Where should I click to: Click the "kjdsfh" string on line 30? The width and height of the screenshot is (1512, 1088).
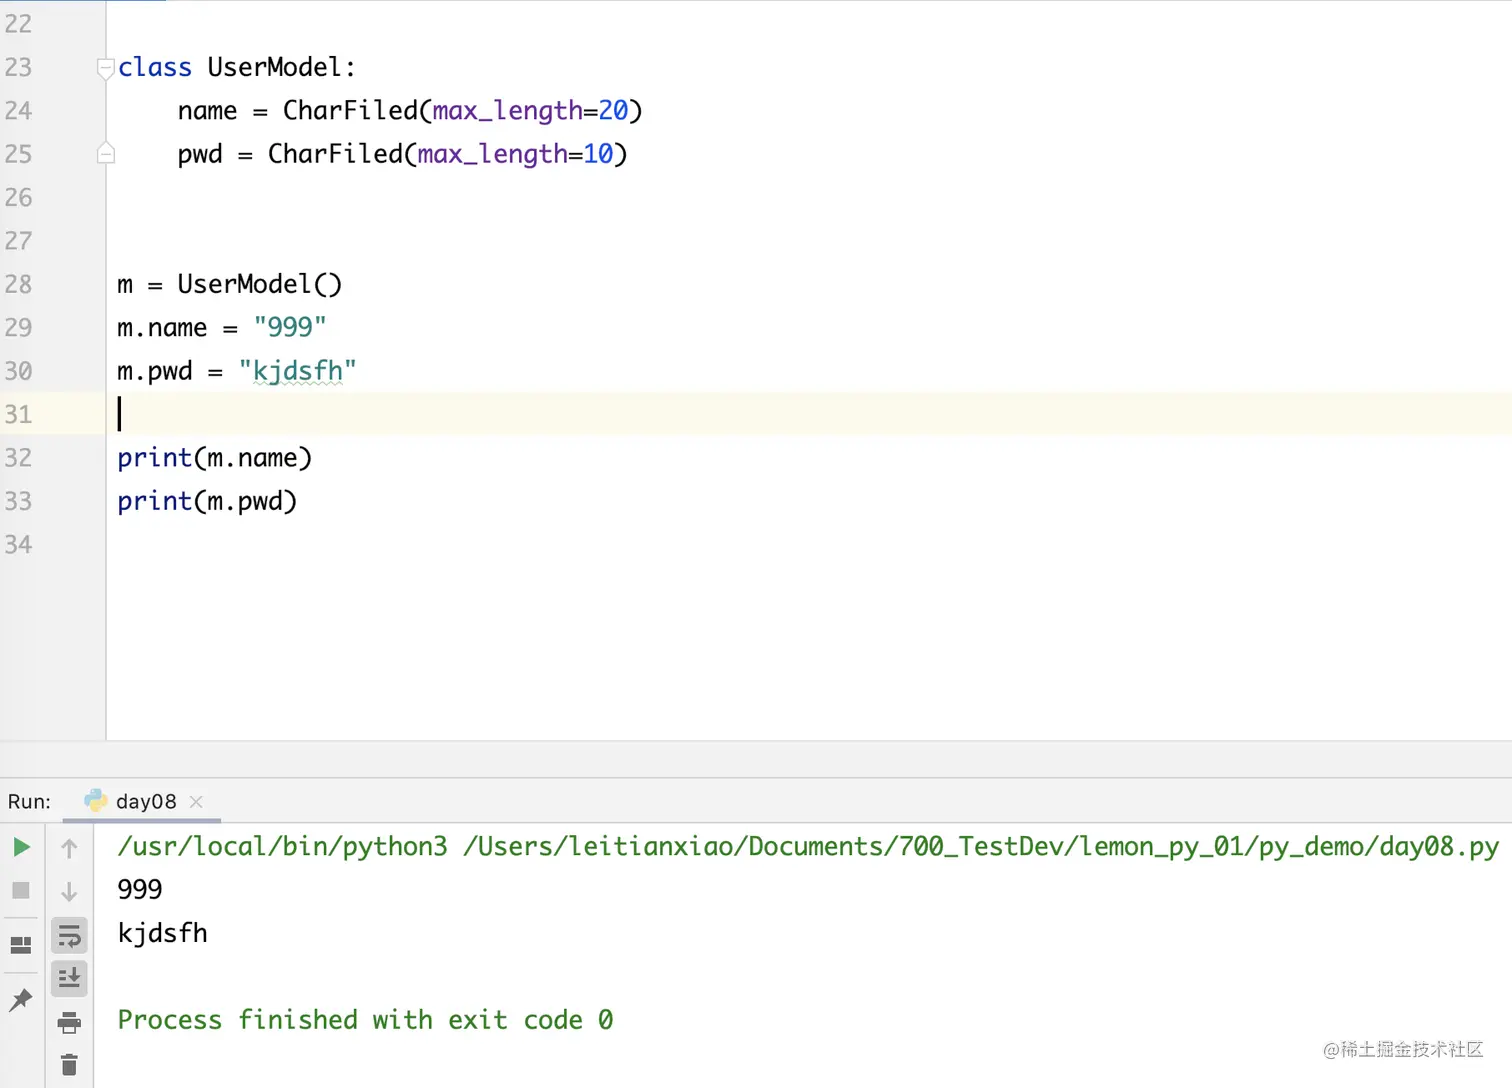point(297,372)
